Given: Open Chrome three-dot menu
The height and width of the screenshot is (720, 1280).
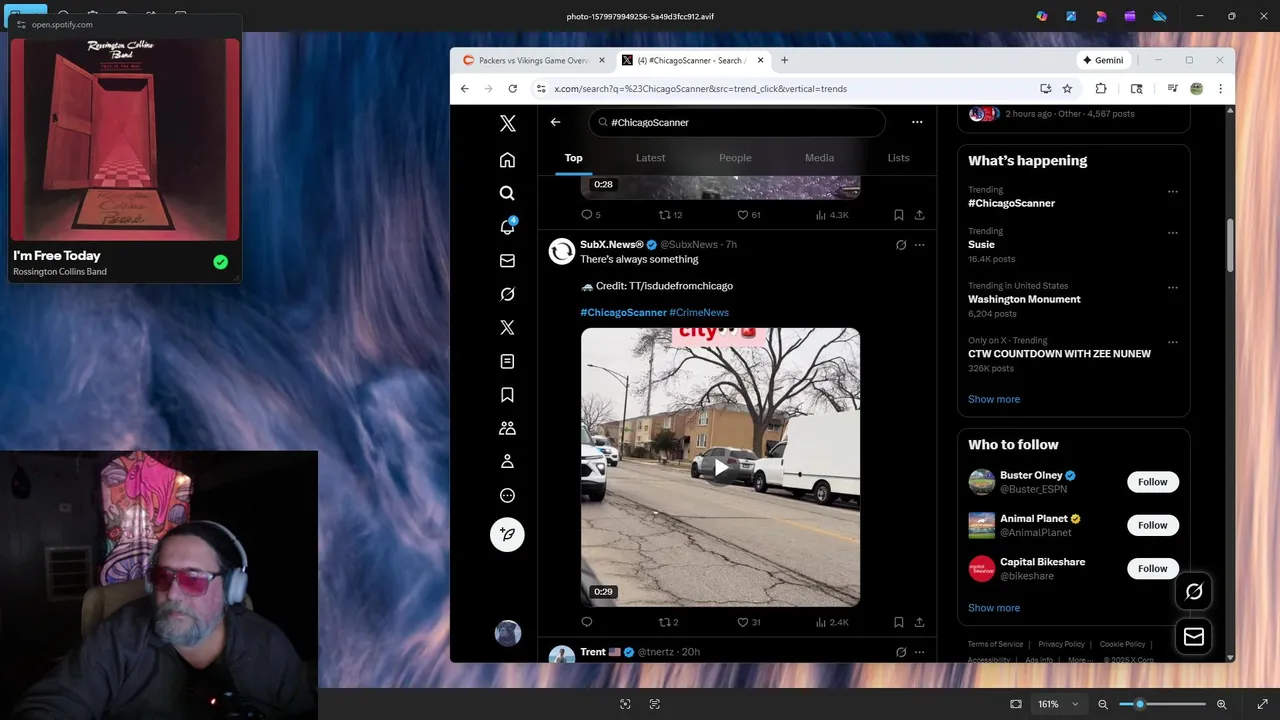Looking at the screenshot, I should pyautogui.click(x=1220, y=89).
